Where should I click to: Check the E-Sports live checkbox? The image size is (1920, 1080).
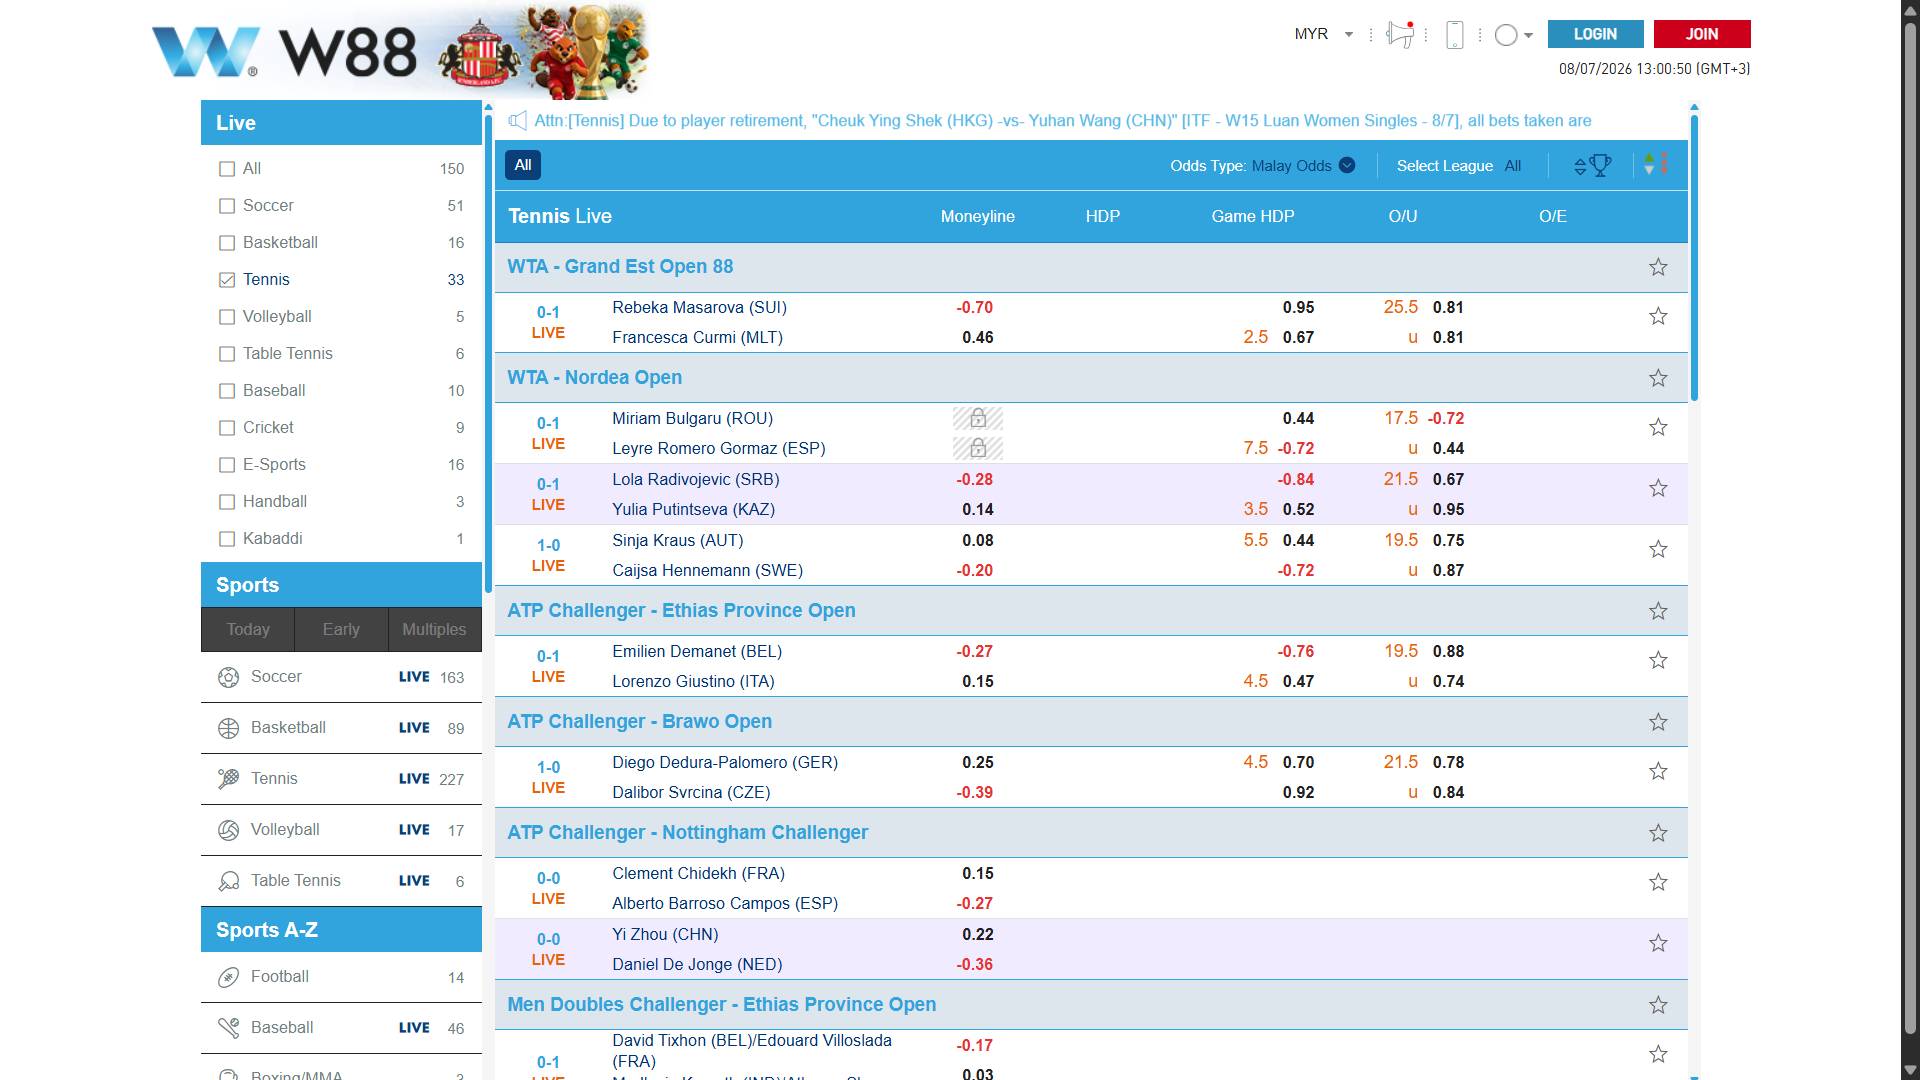click(227, 465)
